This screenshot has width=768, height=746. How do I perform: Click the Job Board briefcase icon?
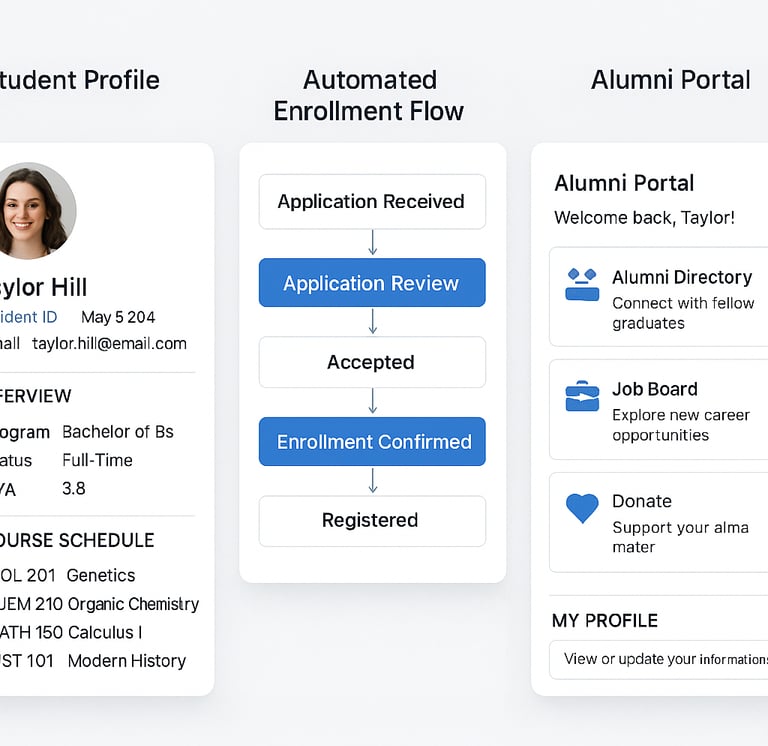581,397
